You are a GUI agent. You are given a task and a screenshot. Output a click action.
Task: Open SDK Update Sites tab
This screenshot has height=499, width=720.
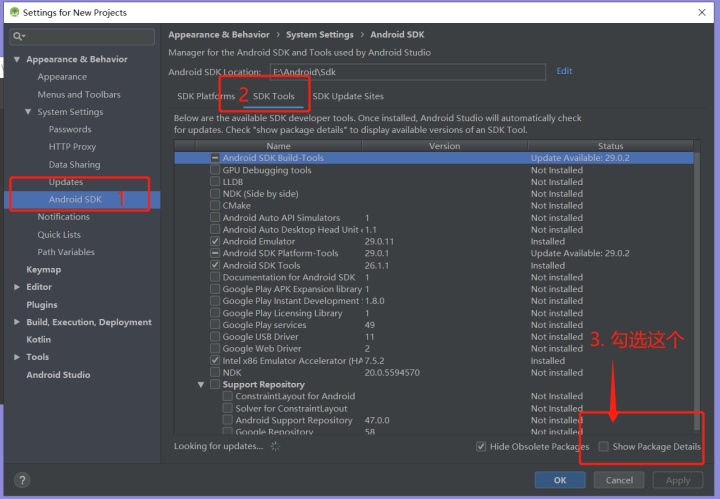tap(348, 96)
